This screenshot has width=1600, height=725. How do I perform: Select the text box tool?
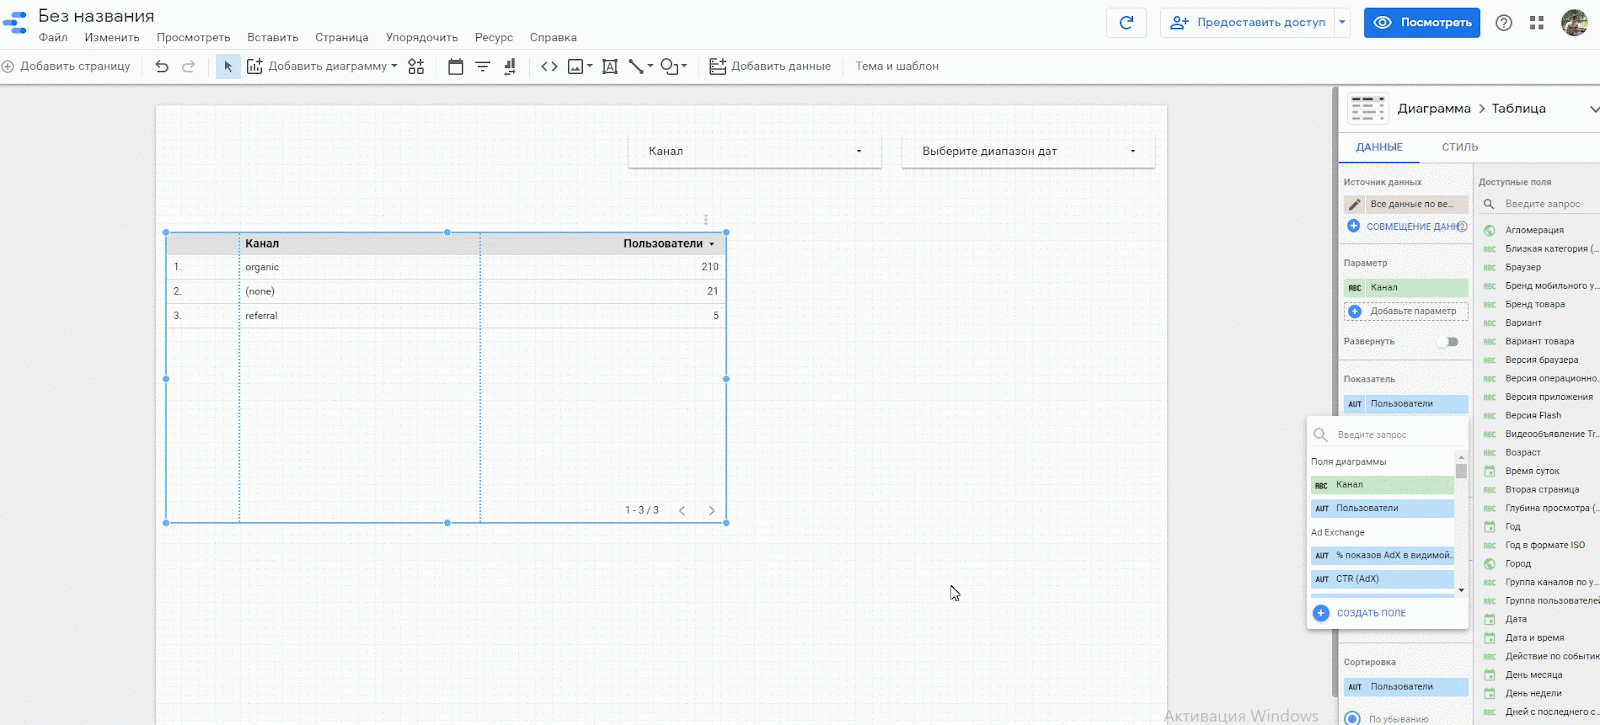(x=609, y=66)
